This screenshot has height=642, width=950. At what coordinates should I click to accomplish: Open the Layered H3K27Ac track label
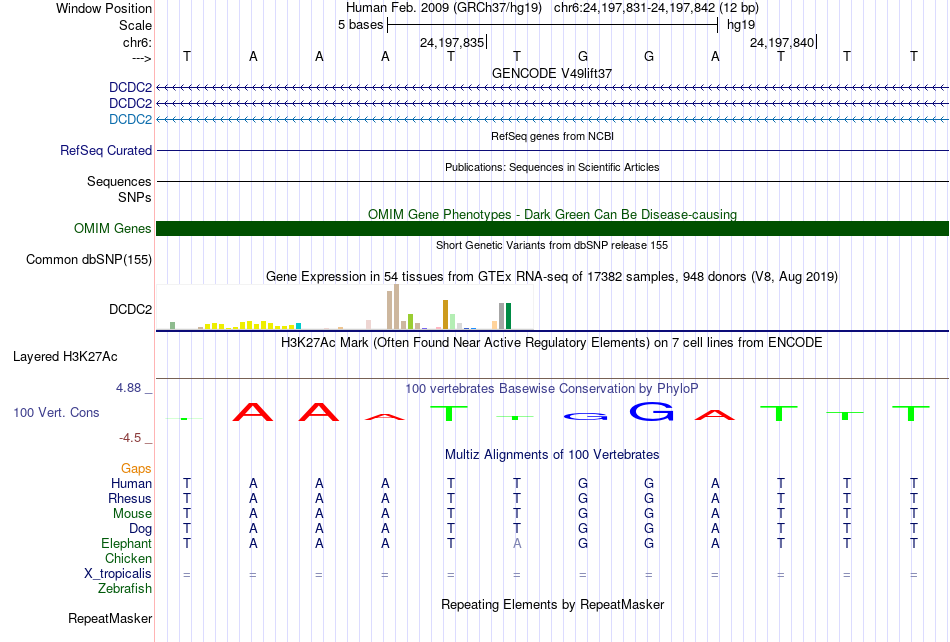click(65, 357)
